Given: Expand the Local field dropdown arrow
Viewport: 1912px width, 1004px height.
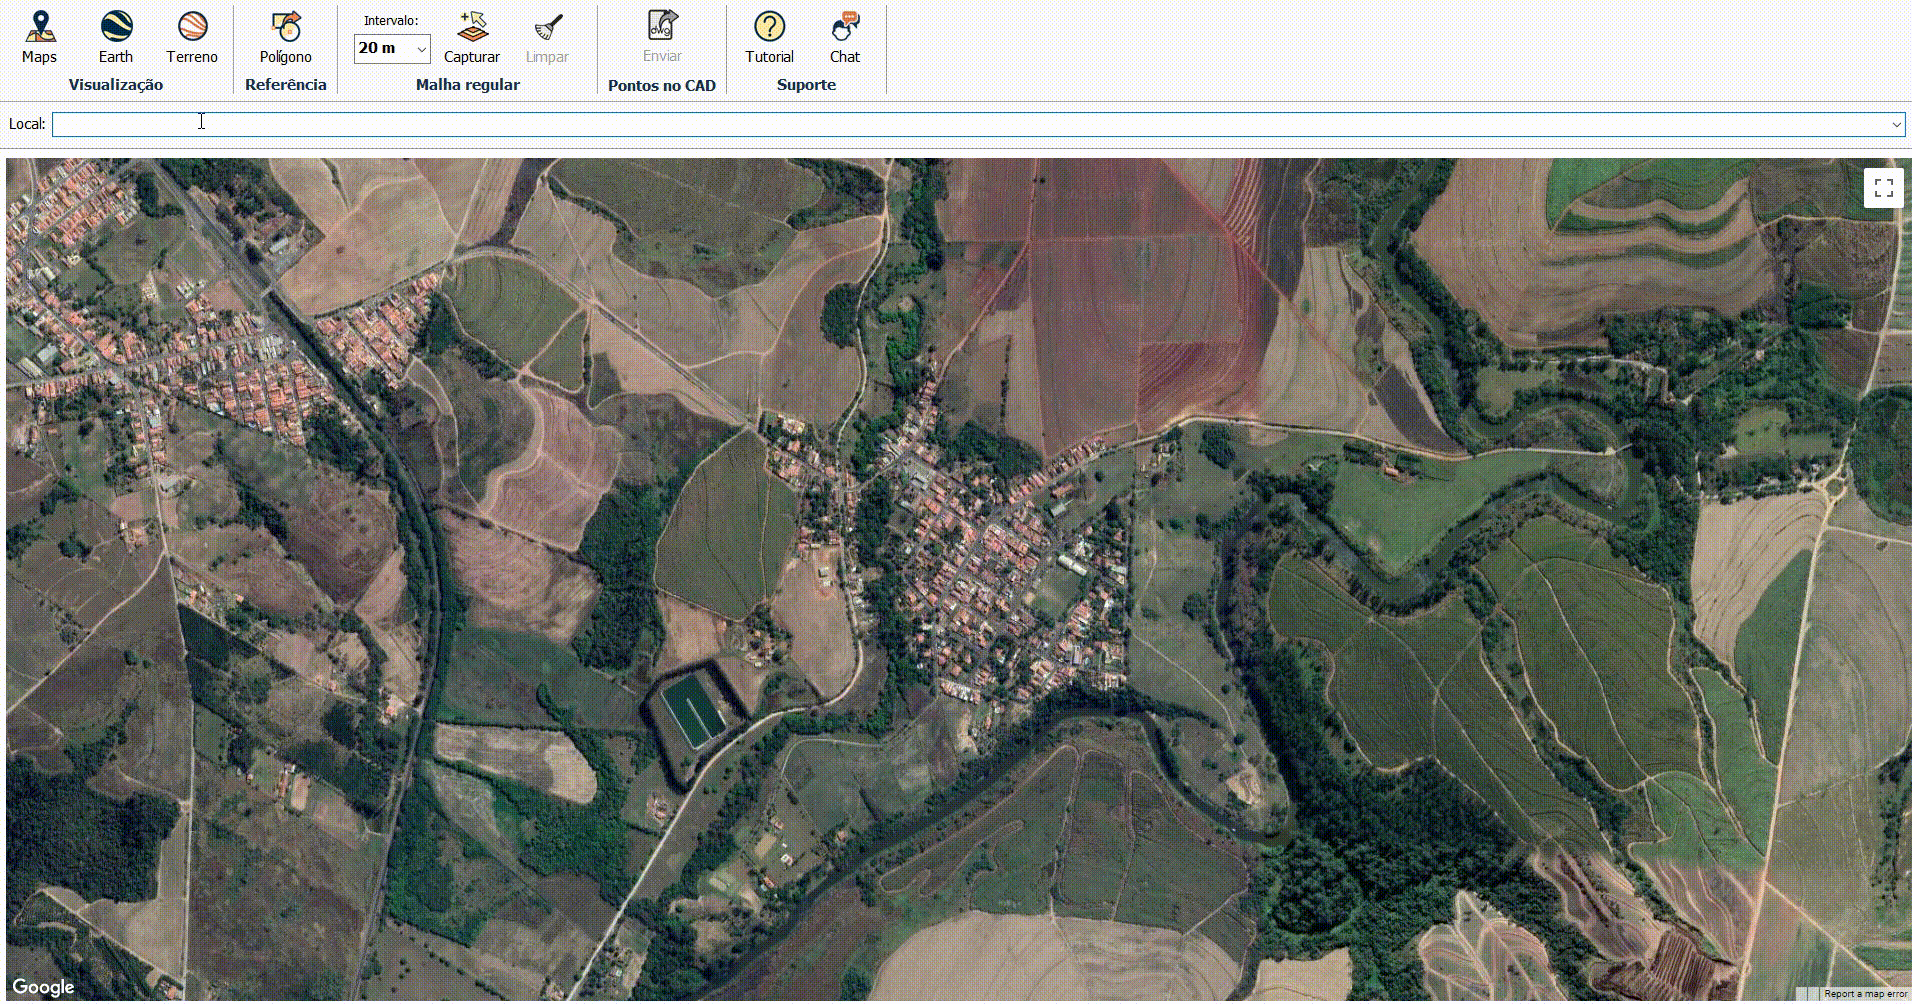Looking at the screenshot, I should (x=1895, y=125).
